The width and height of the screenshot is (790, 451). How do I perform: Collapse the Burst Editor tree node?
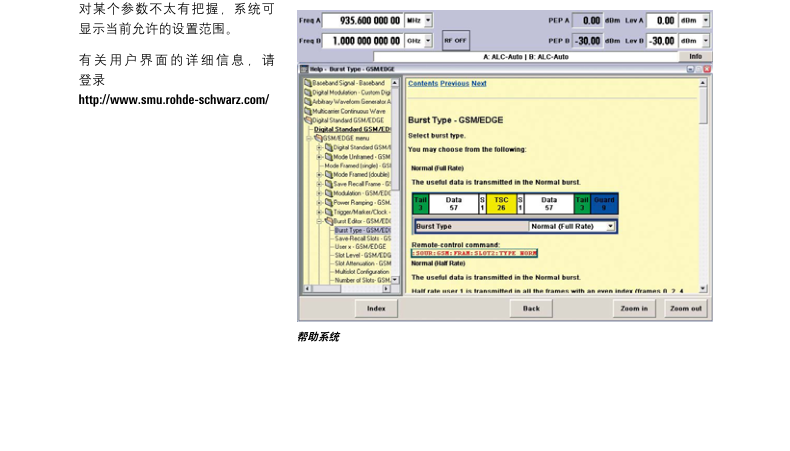(x=319, y=221)
